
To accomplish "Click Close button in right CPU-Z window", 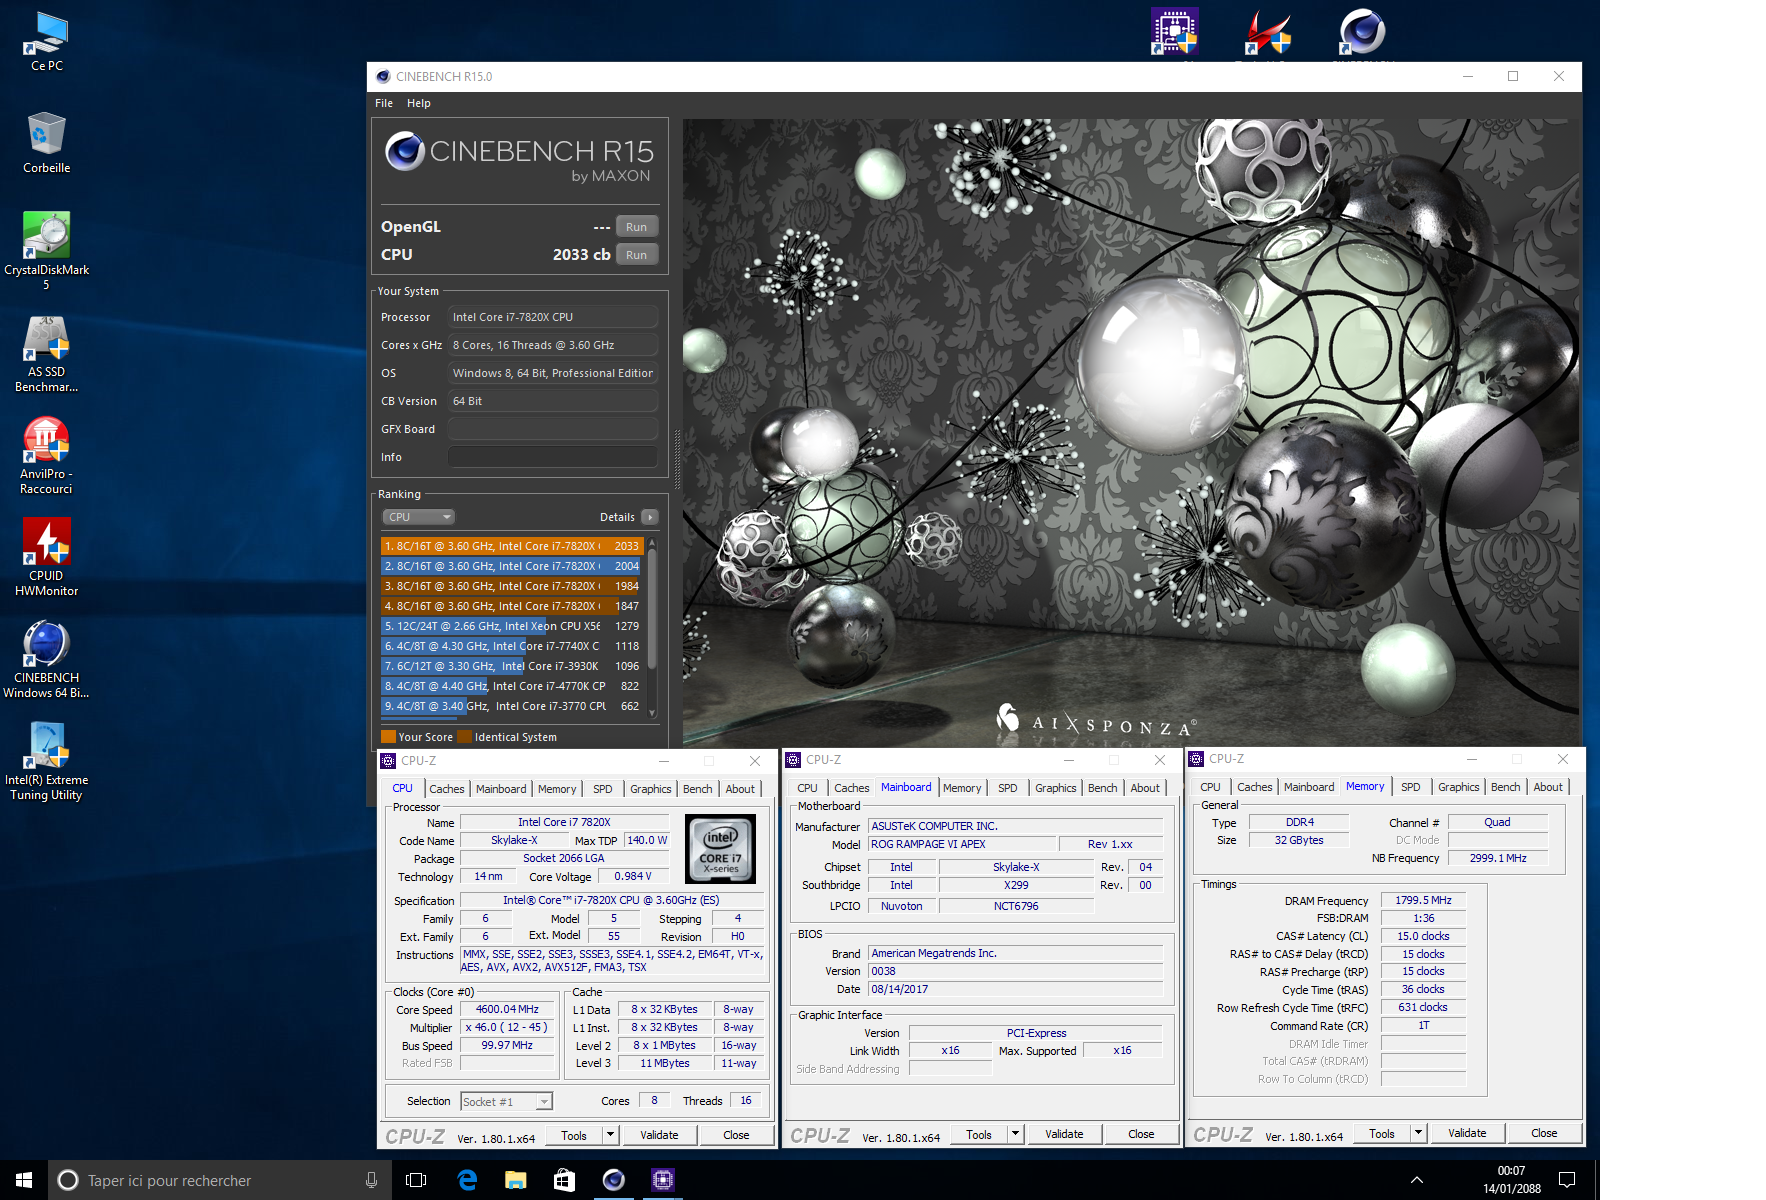I will point(1544,1133).
